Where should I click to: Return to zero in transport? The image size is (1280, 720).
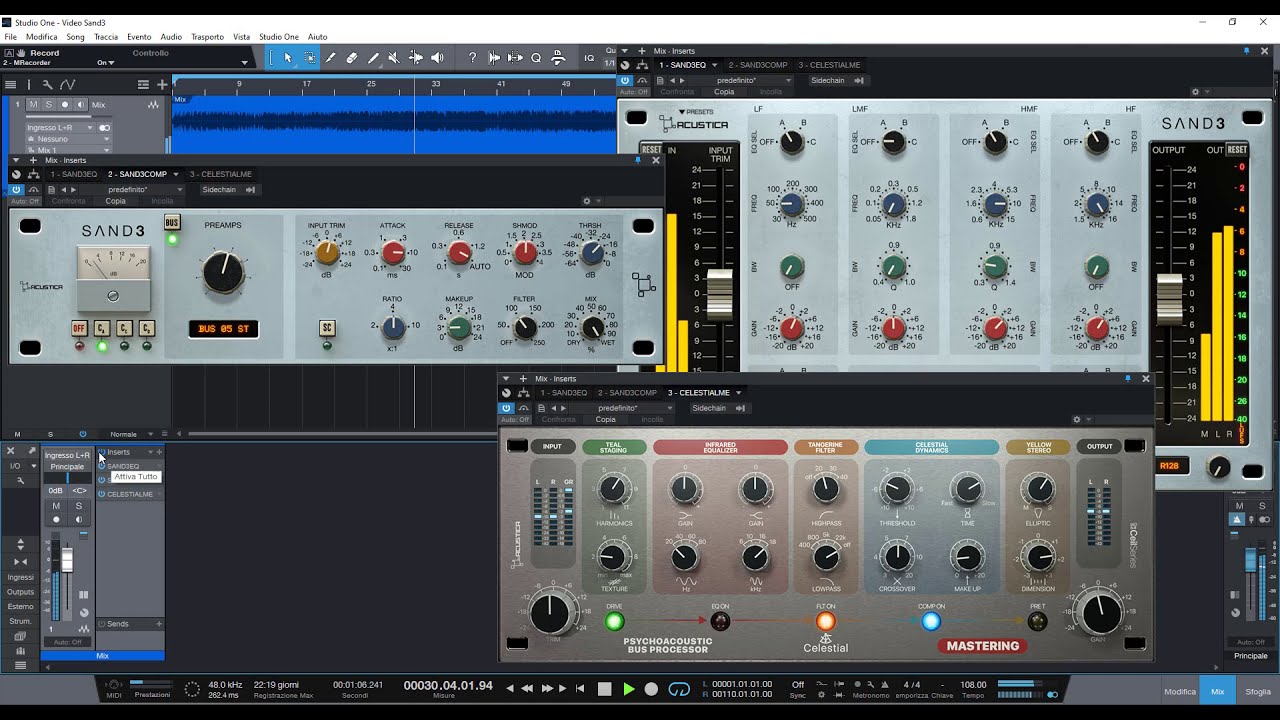pyautogui.click(x=580, y=689)
